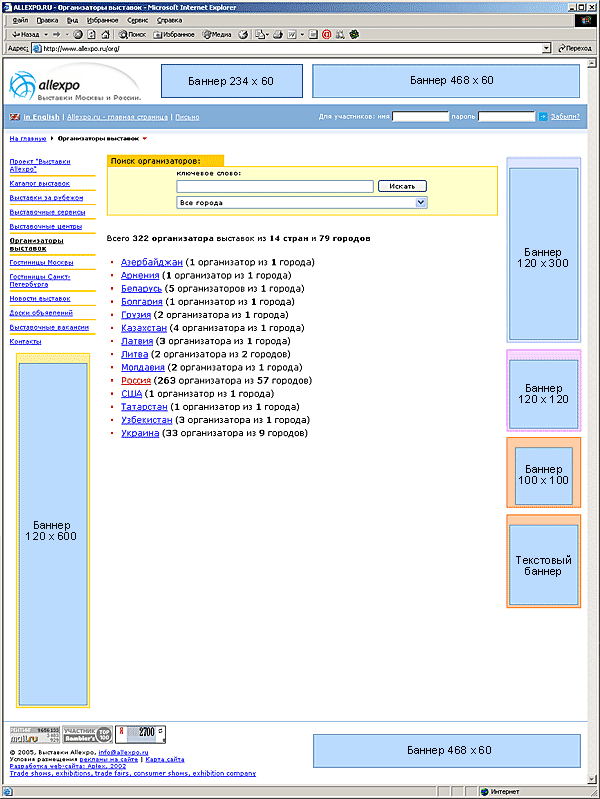The image size is (600, 799).
Task: Click the Переход go button
Action: 575,48
